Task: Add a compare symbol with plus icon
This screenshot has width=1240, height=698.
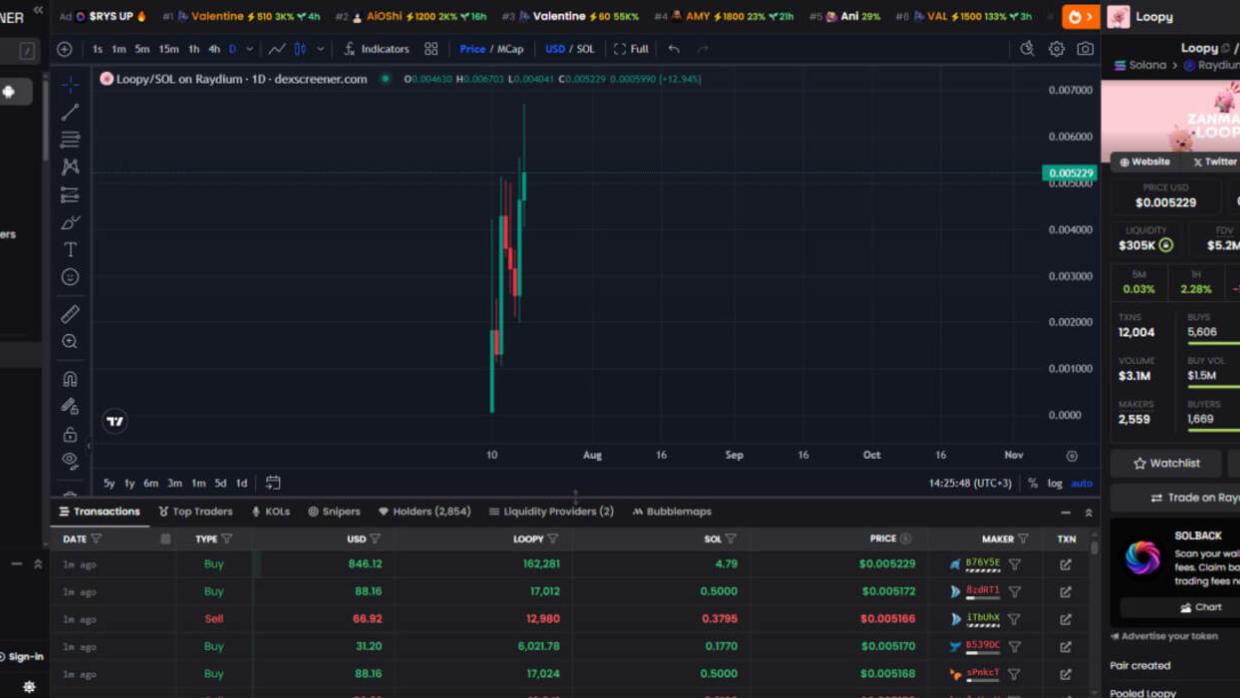Action: point(65,49)
